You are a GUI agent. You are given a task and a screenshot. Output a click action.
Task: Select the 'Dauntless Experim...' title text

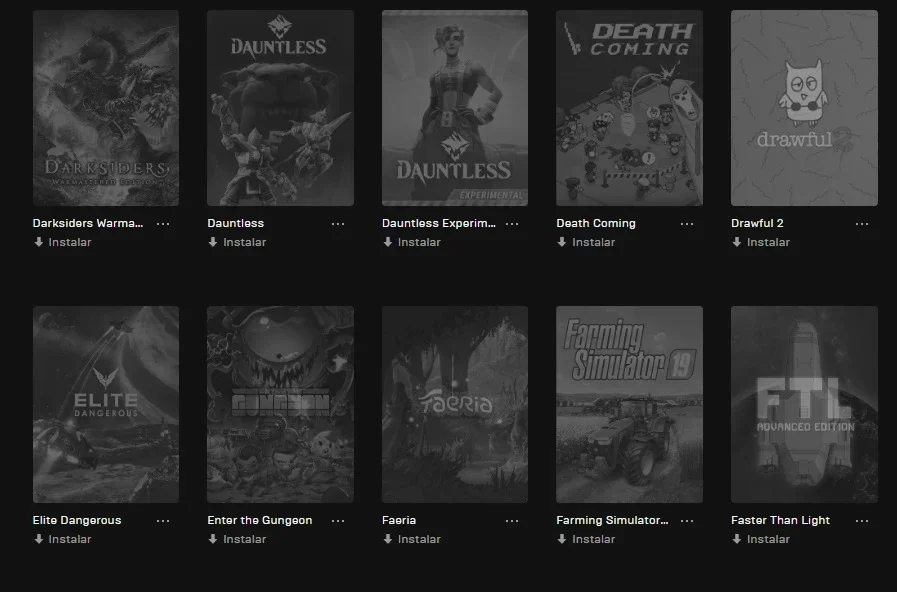pos(439,223)
